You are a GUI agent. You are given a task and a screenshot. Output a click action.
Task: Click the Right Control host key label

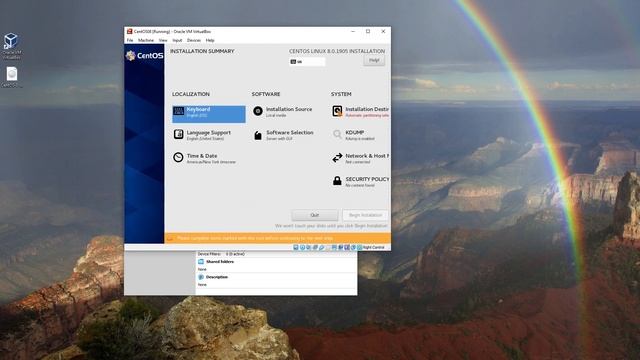(x=373, y=247)
